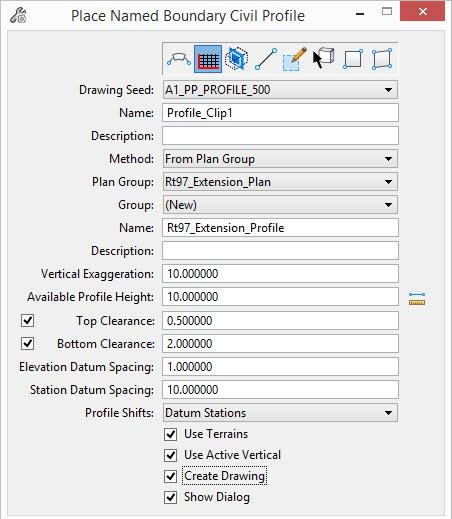Uncheck the Top Clearance checkbox
The image size is (452, 519).
click(27, 321)
